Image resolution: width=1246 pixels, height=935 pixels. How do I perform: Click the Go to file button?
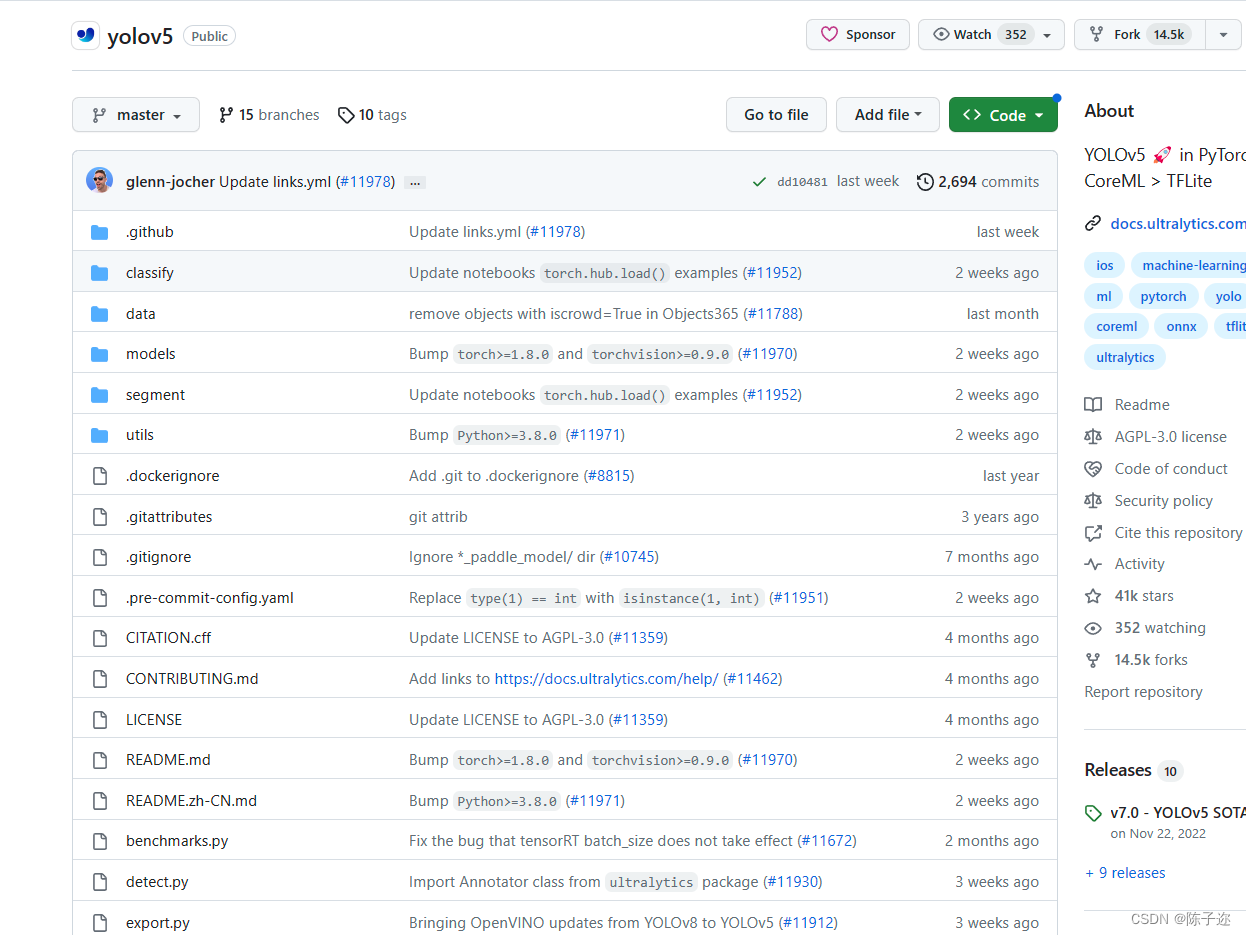[x=776, y=115]
